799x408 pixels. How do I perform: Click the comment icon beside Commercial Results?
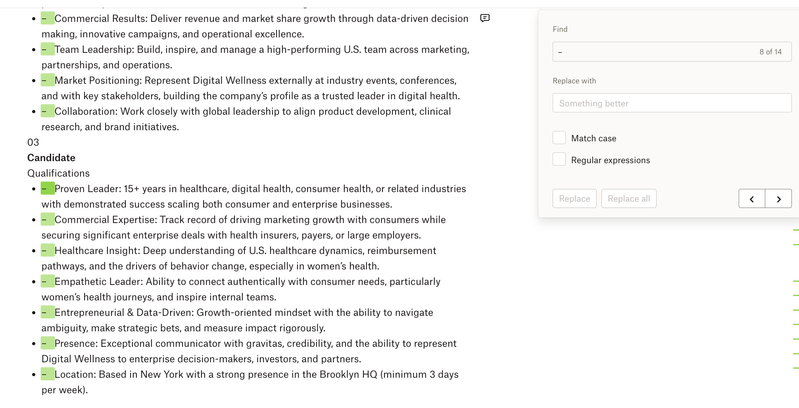click(x=485, y=18)
